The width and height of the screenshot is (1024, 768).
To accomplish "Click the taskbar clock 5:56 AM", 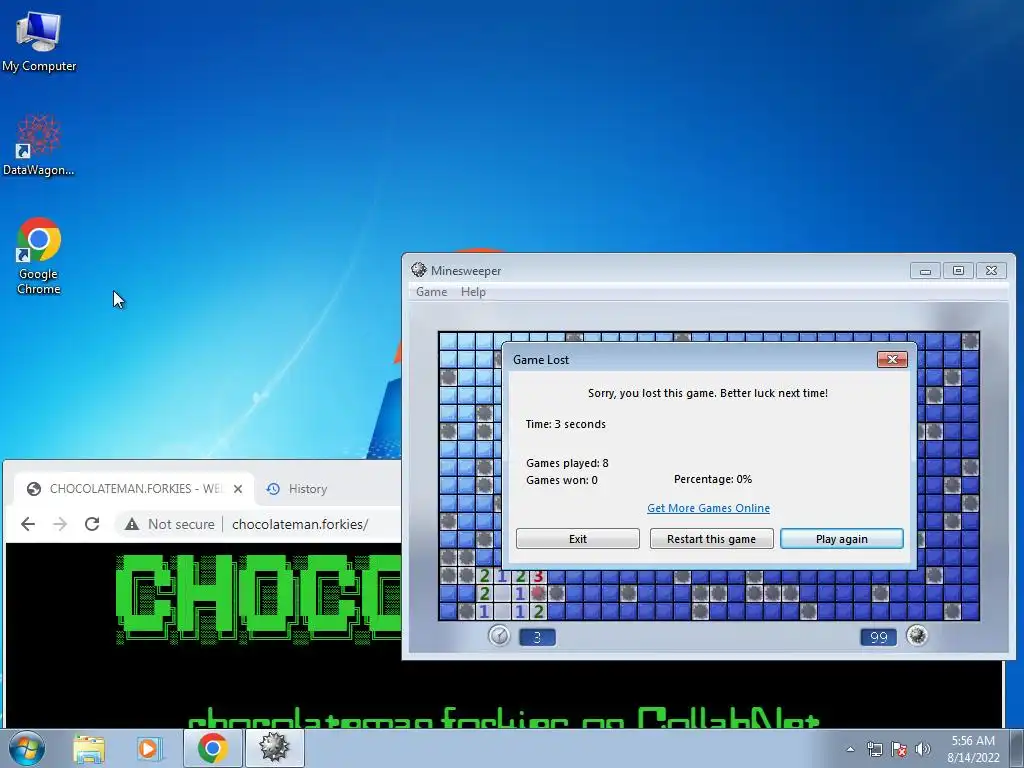I will 973,749.
